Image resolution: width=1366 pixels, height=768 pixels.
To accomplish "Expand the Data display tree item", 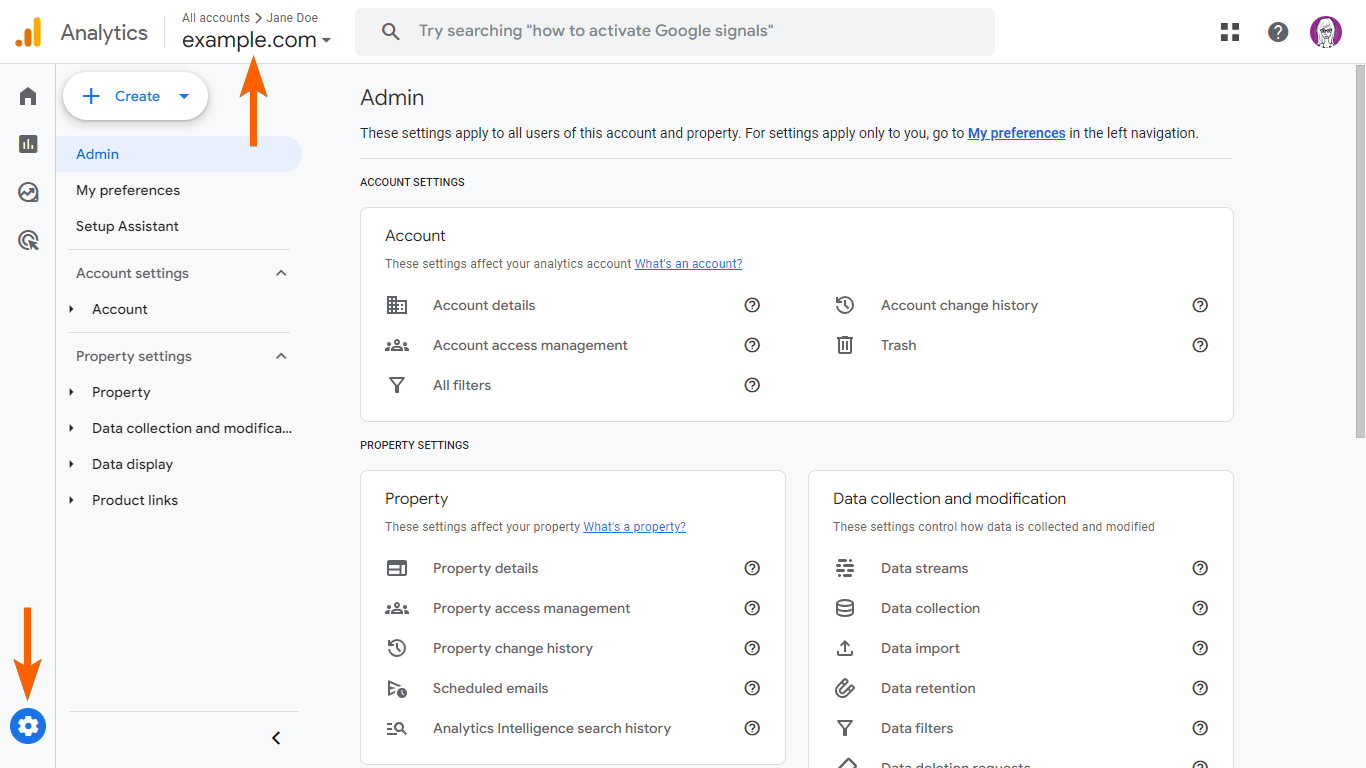I will click(72, 464).
